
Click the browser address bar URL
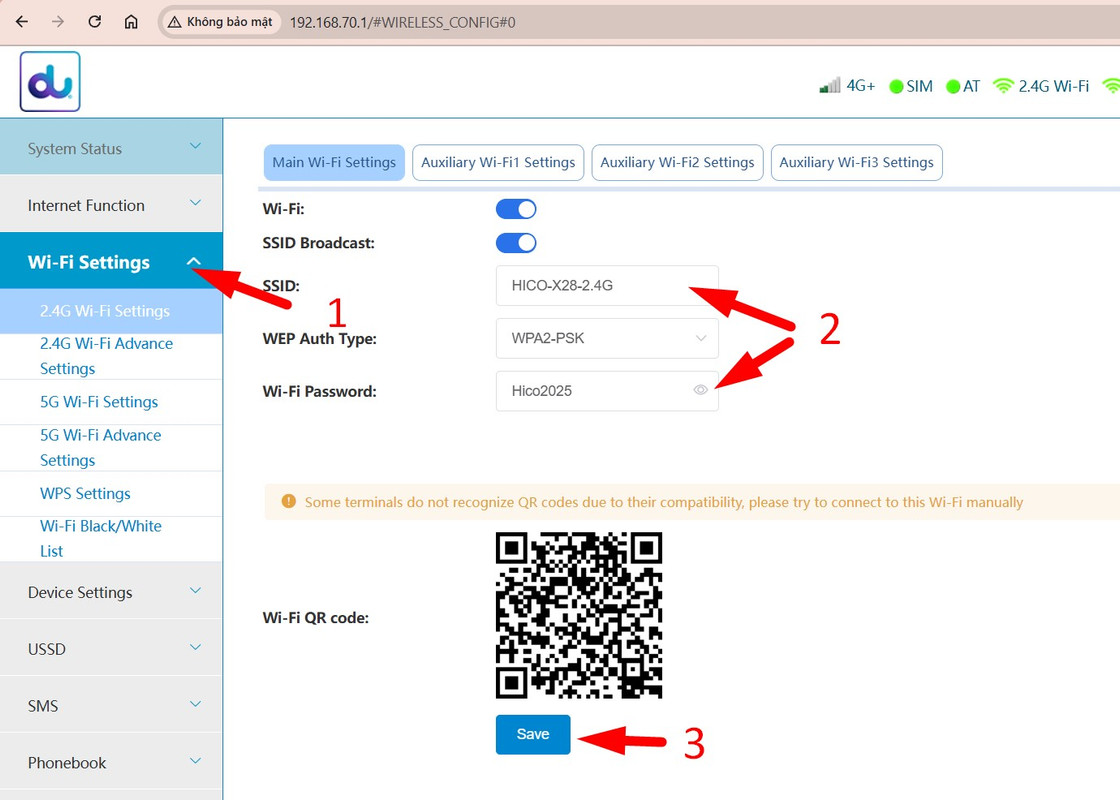coord(402,22)
